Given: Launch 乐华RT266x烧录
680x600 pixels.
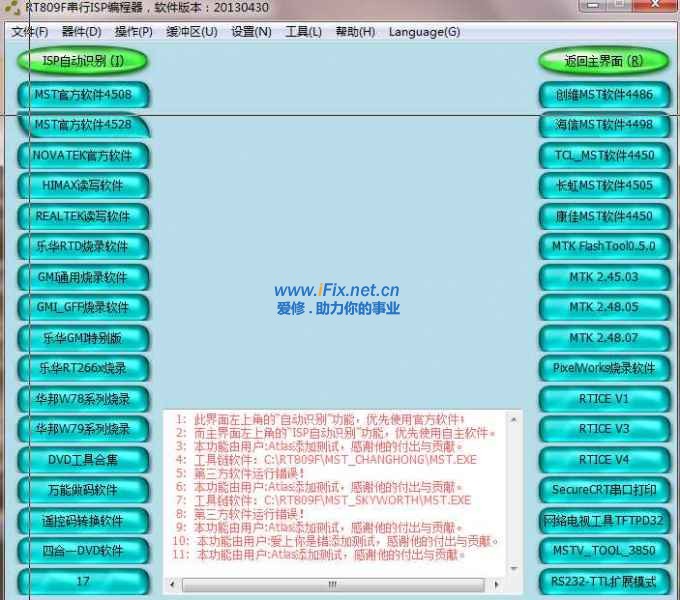Looking at the screenshot, I should (83, 368).
